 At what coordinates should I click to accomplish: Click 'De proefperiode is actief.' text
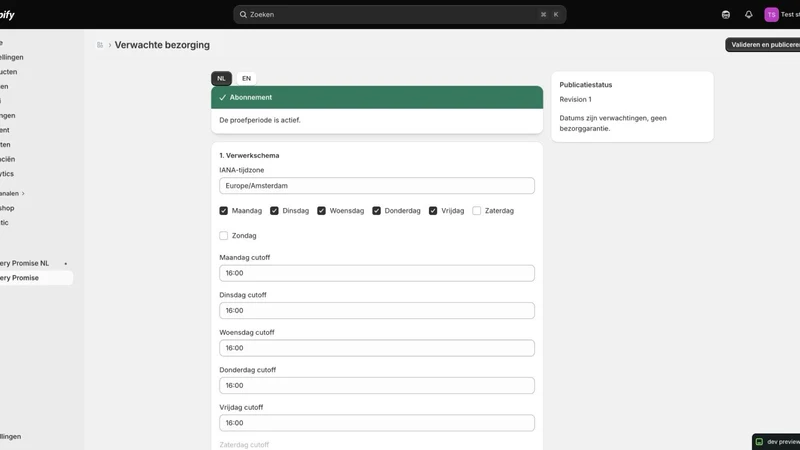pos(260,120)
